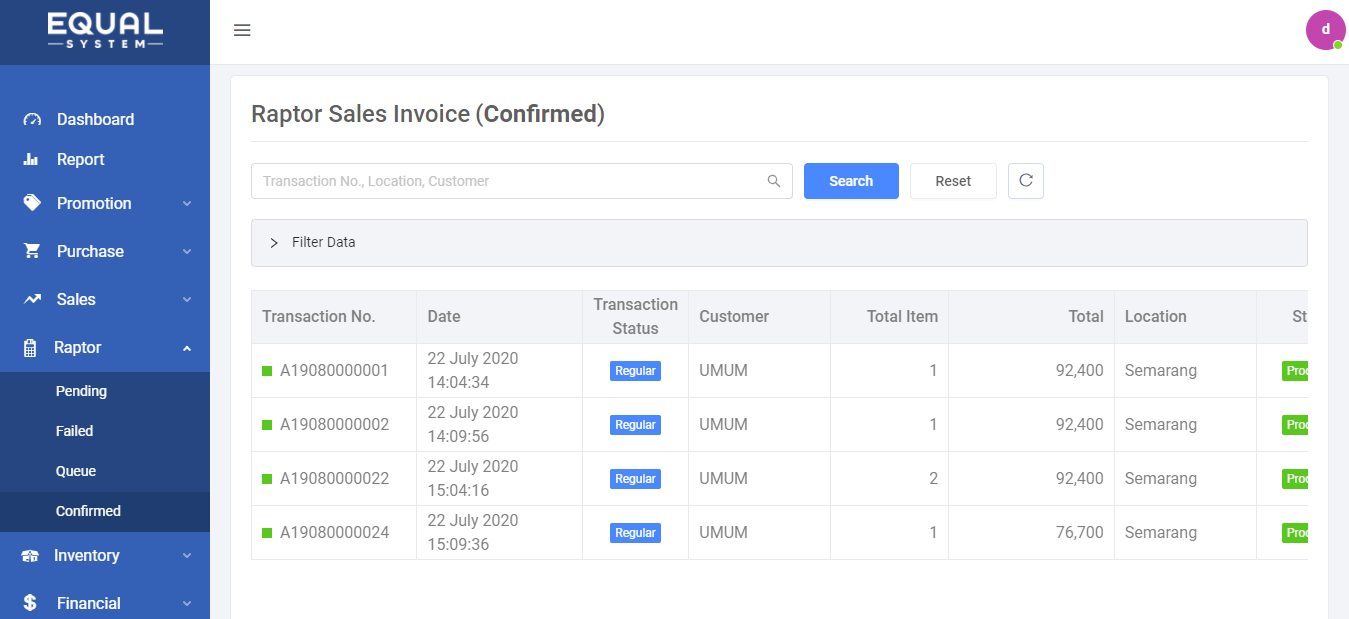Expand the Sales menu chevron
The width and height of the screenshot is (1349, 619).
click(186, 300)
